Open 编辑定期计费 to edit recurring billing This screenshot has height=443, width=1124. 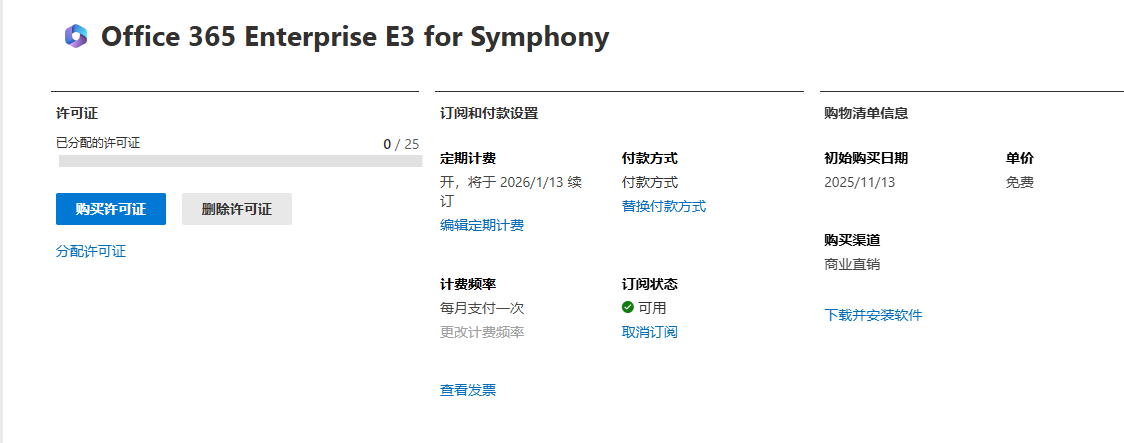(482, 225)
